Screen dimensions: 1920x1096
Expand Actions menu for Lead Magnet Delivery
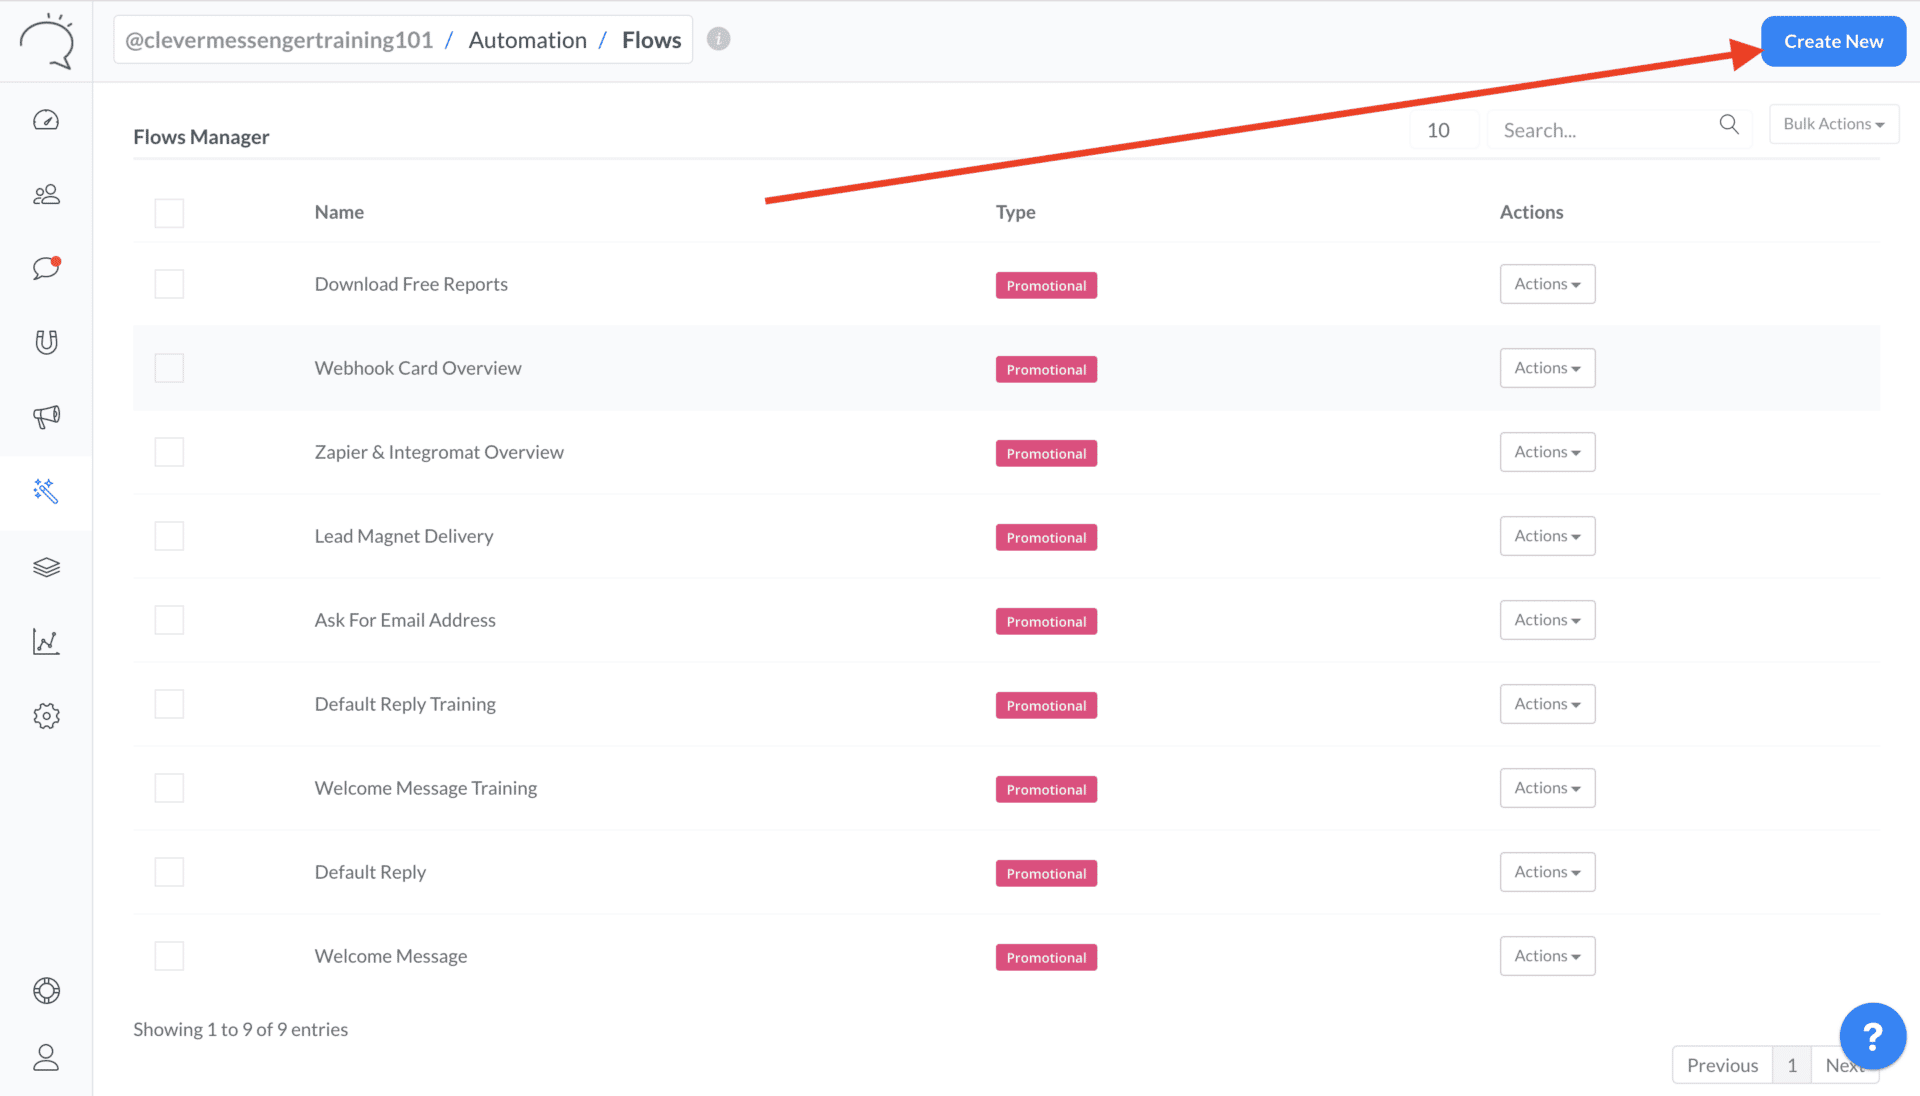(1547, 535)
